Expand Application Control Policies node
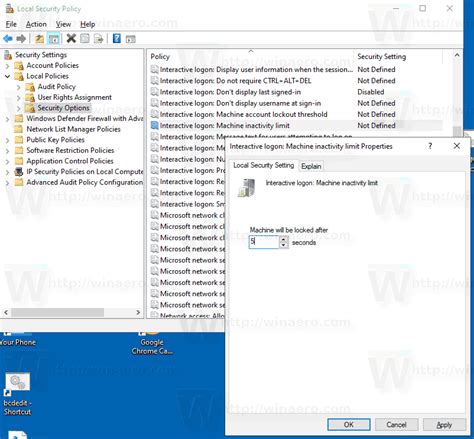Screen dimensions: 474x439 [x=8, y=162]
